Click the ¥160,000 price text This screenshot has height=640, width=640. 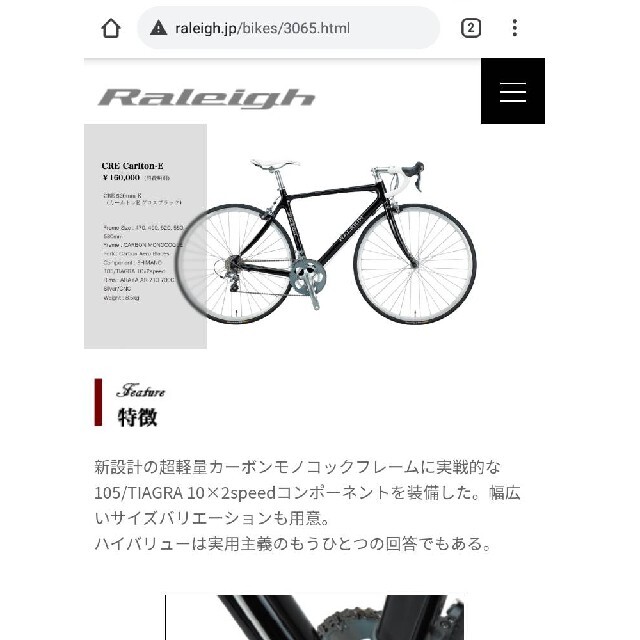tap(121, 178)
